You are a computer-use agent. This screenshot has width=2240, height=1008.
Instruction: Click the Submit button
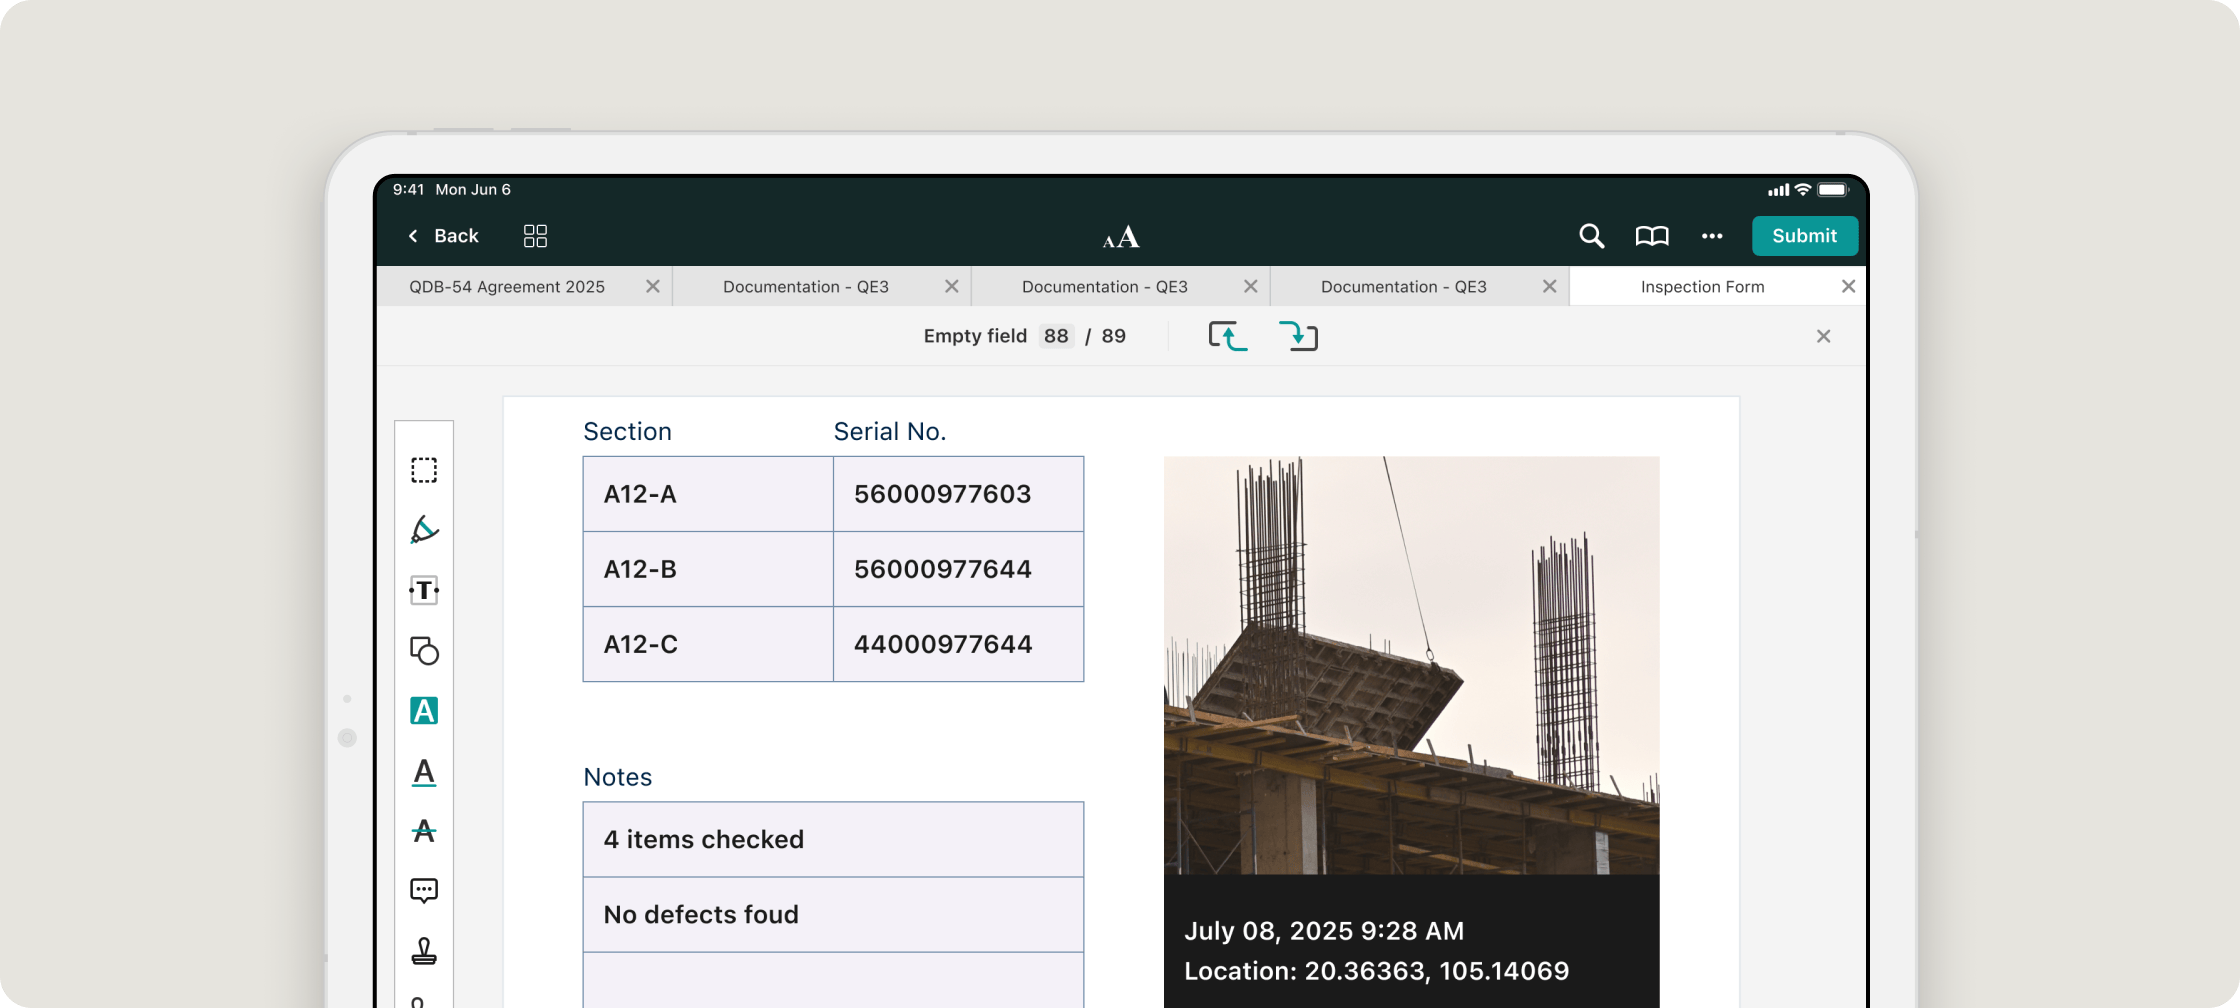(1804, 236)
